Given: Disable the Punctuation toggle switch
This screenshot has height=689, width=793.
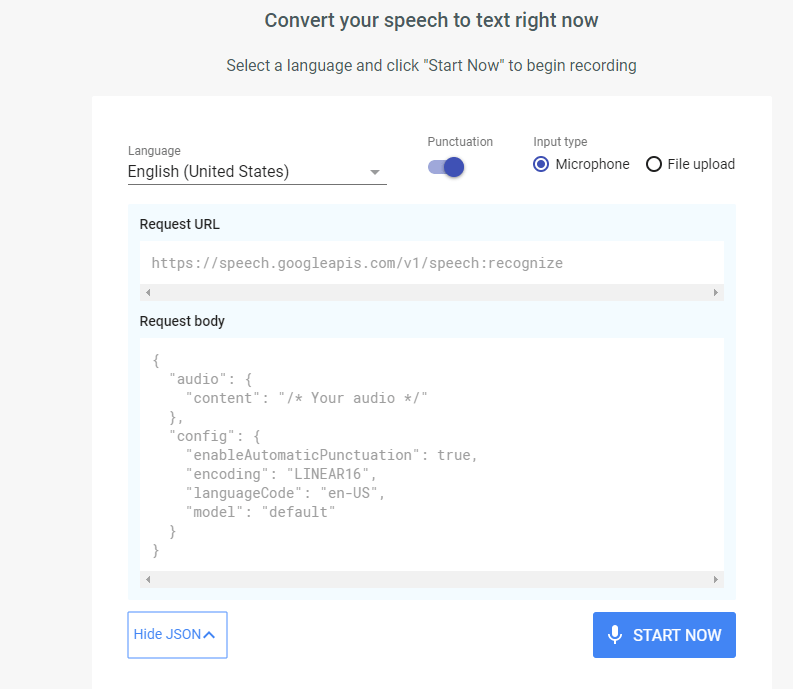Looking at the screenshot, I should pos(447,166).
